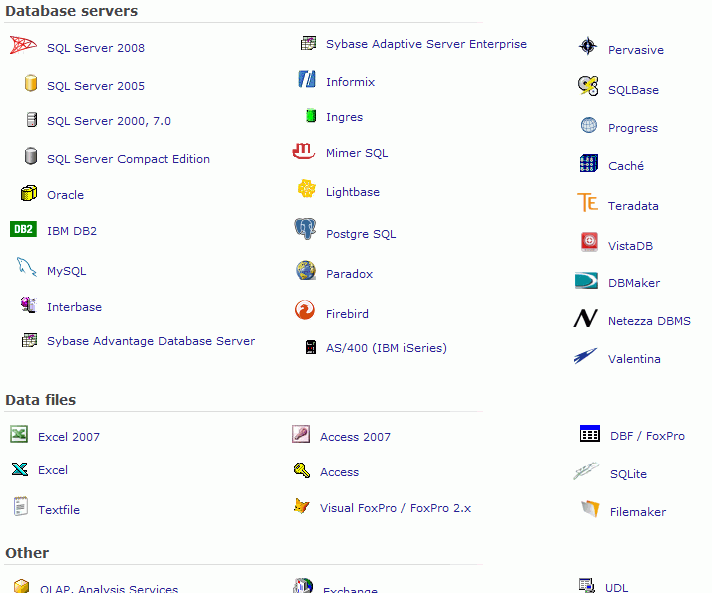Click the yellow Oracle database icon
Viewport: 712px width, 593px height.
click(x=29, y=193)
